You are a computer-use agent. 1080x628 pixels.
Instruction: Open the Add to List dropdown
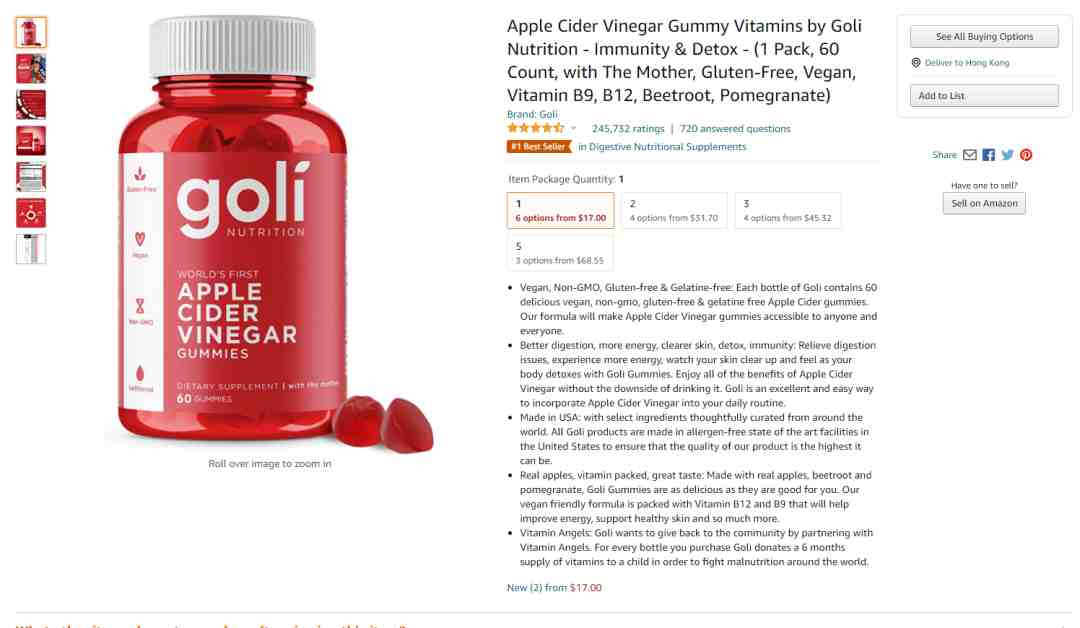984,96
